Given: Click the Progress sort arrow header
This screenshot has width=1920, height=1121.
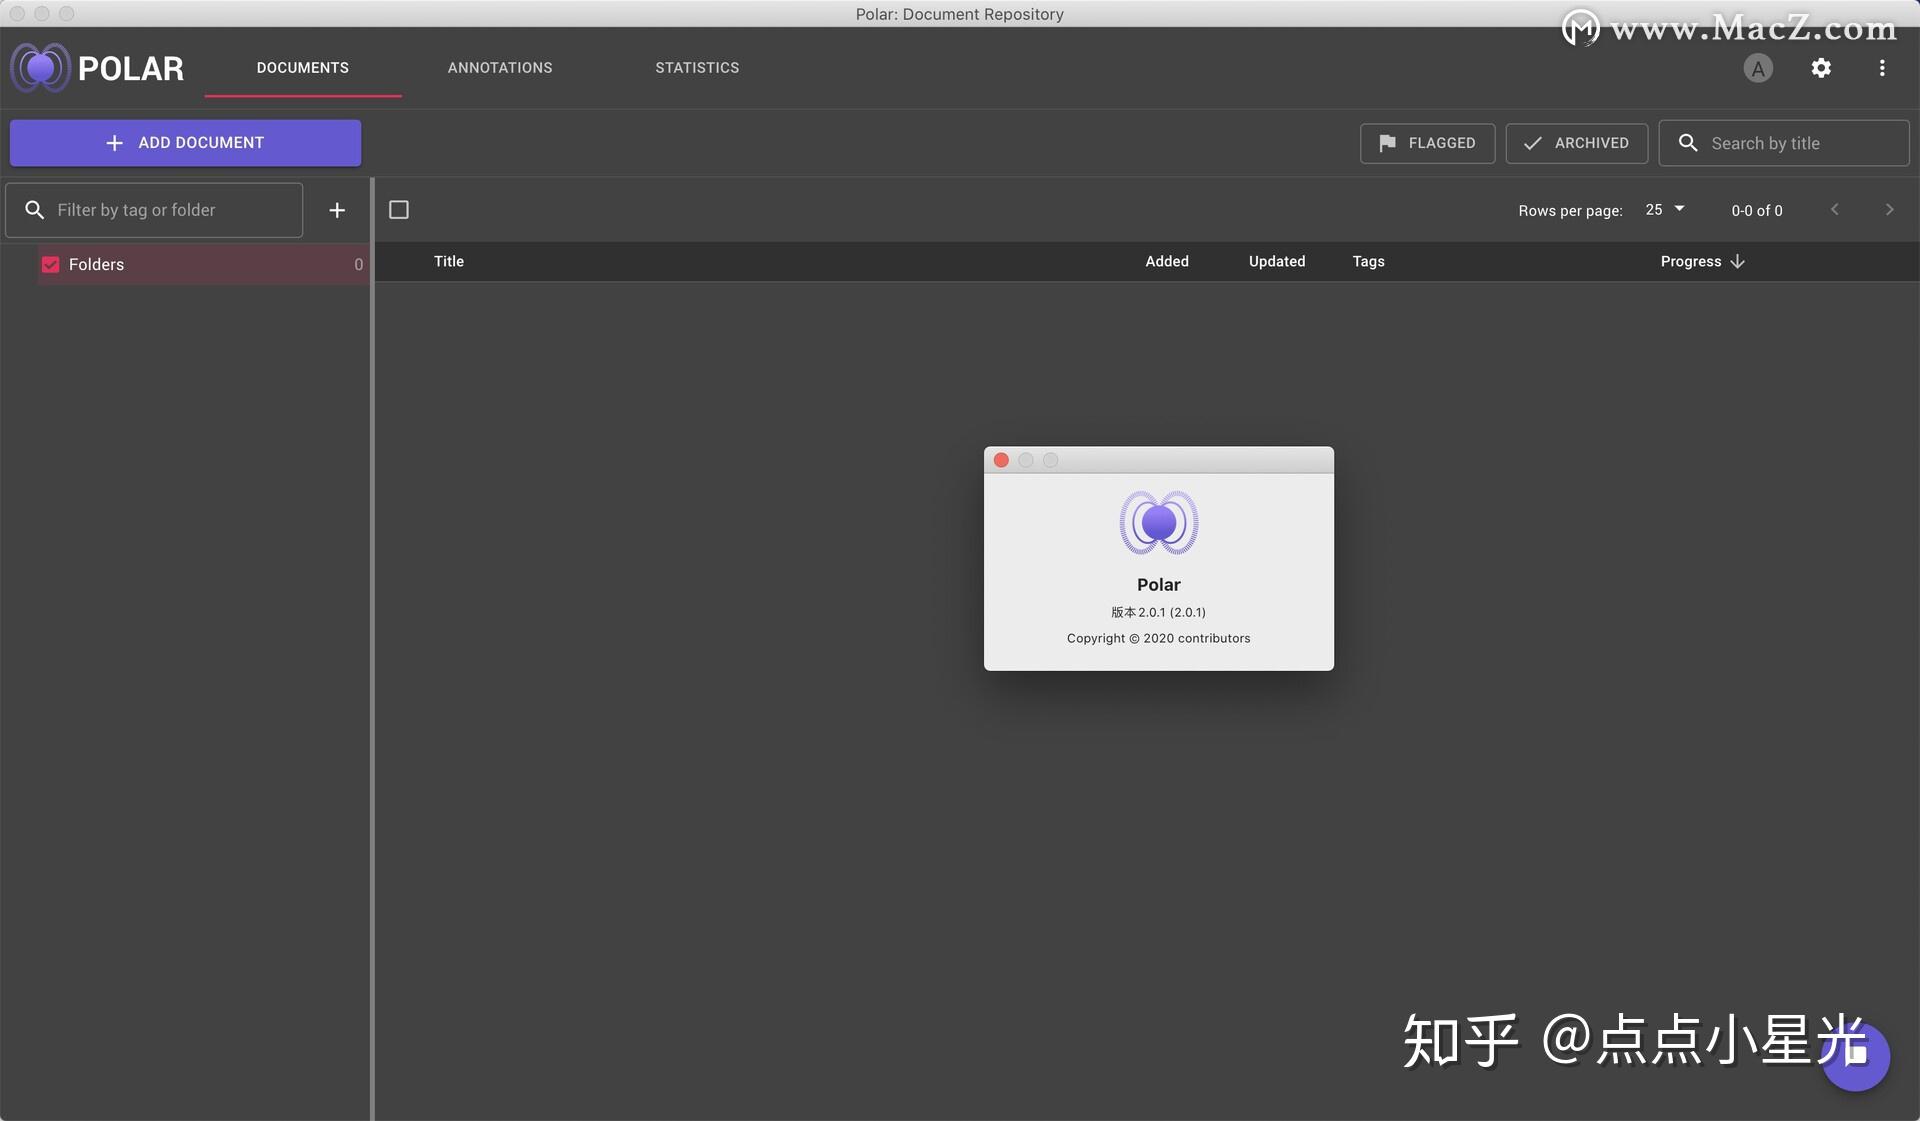Looking at the screenshot, I should pyautogui.click(x=1736, y=261).
